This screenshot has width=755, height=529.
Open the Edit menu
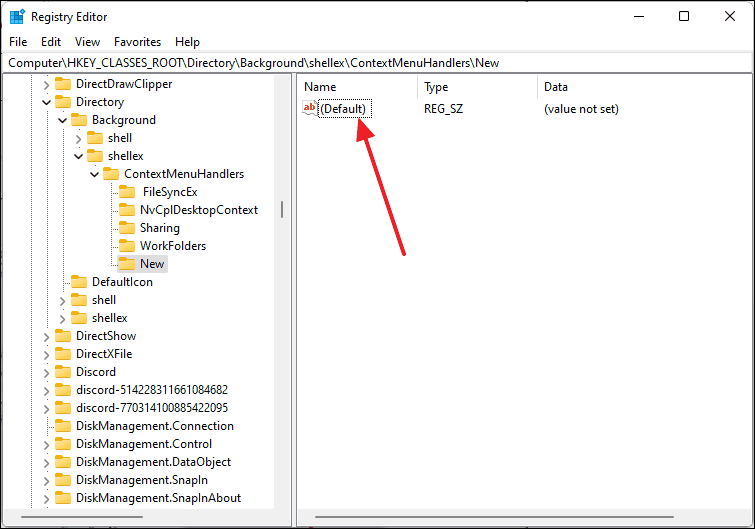[51, 42]
